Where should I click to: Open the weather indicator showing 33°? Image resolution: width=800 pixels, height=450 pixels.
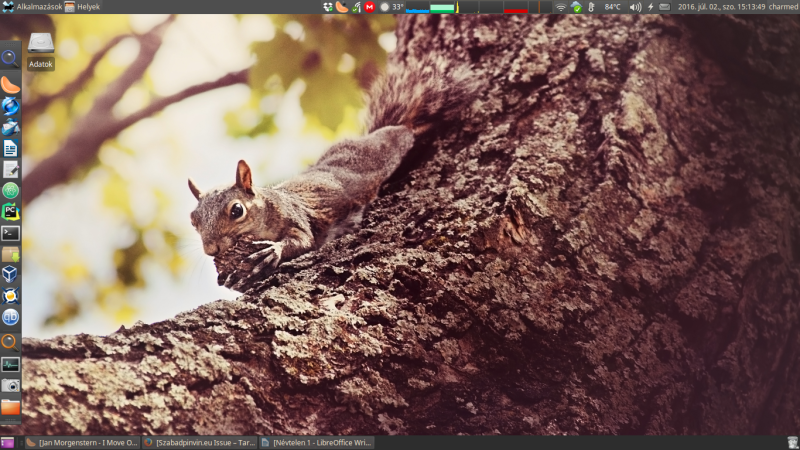coord(392,7)
